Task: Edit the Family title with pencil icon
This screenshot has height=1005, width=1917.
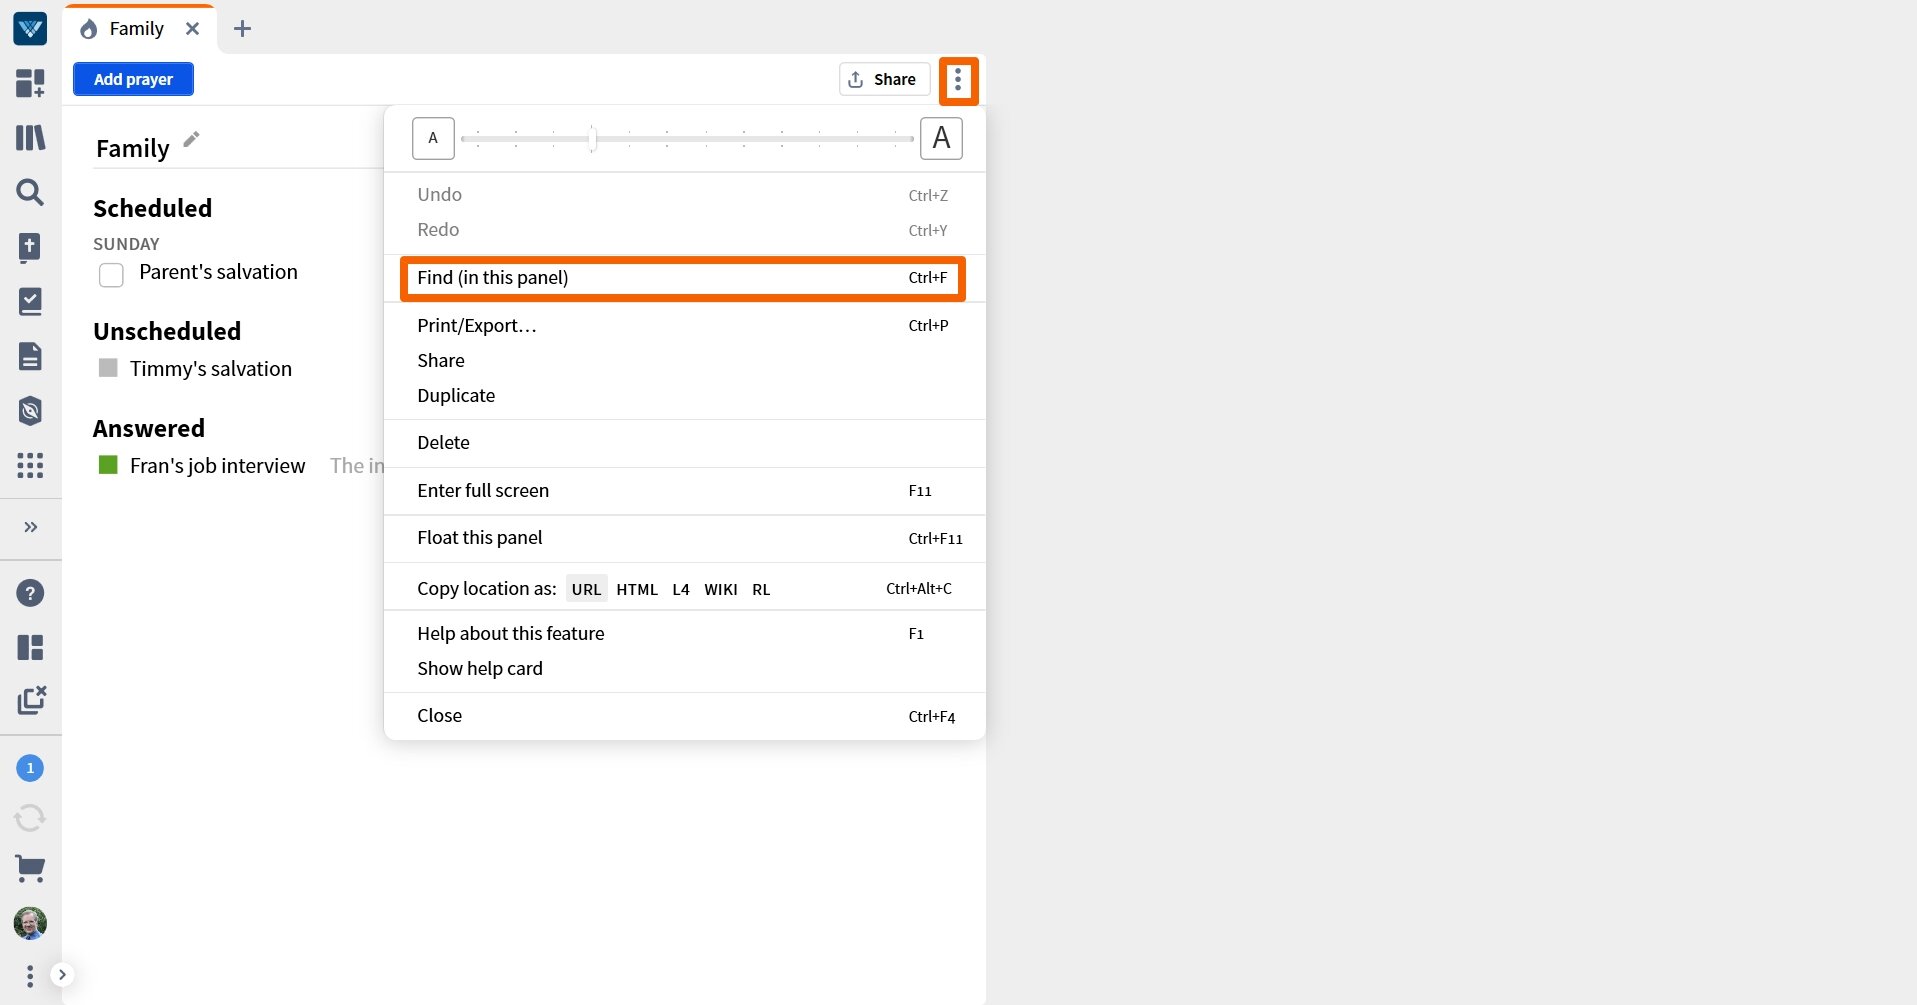Action: tap(192, 139)
